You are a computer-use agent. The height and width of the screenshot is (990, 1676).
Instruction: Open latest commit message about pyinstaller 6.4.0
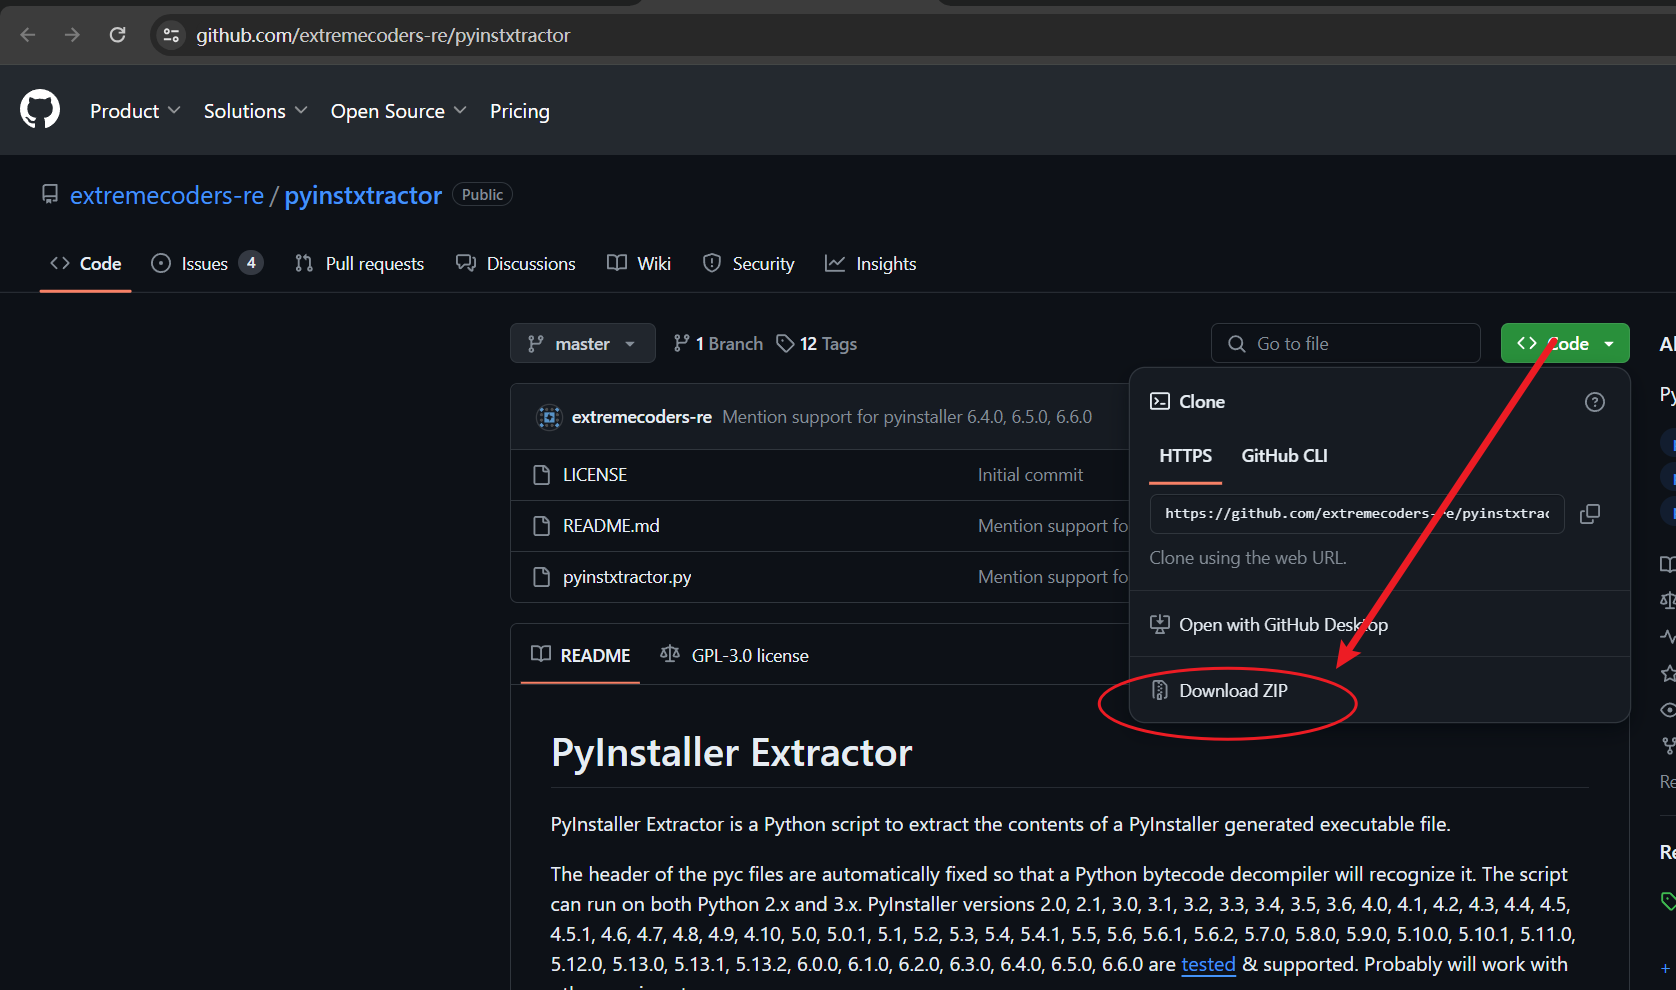907,417
